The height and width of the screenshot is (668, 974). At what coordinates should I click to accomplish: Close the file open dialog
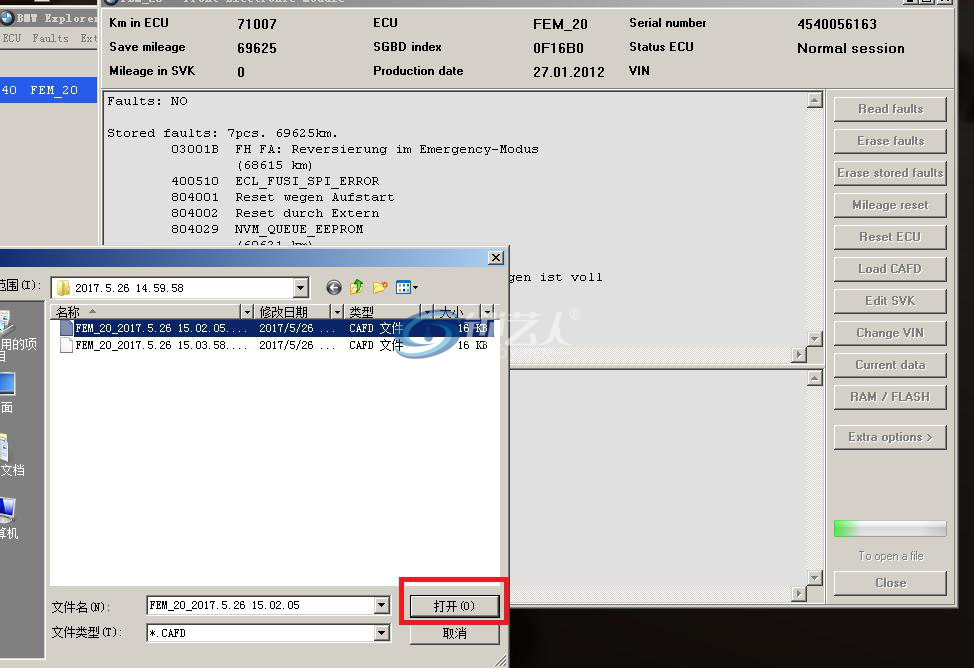496,257
